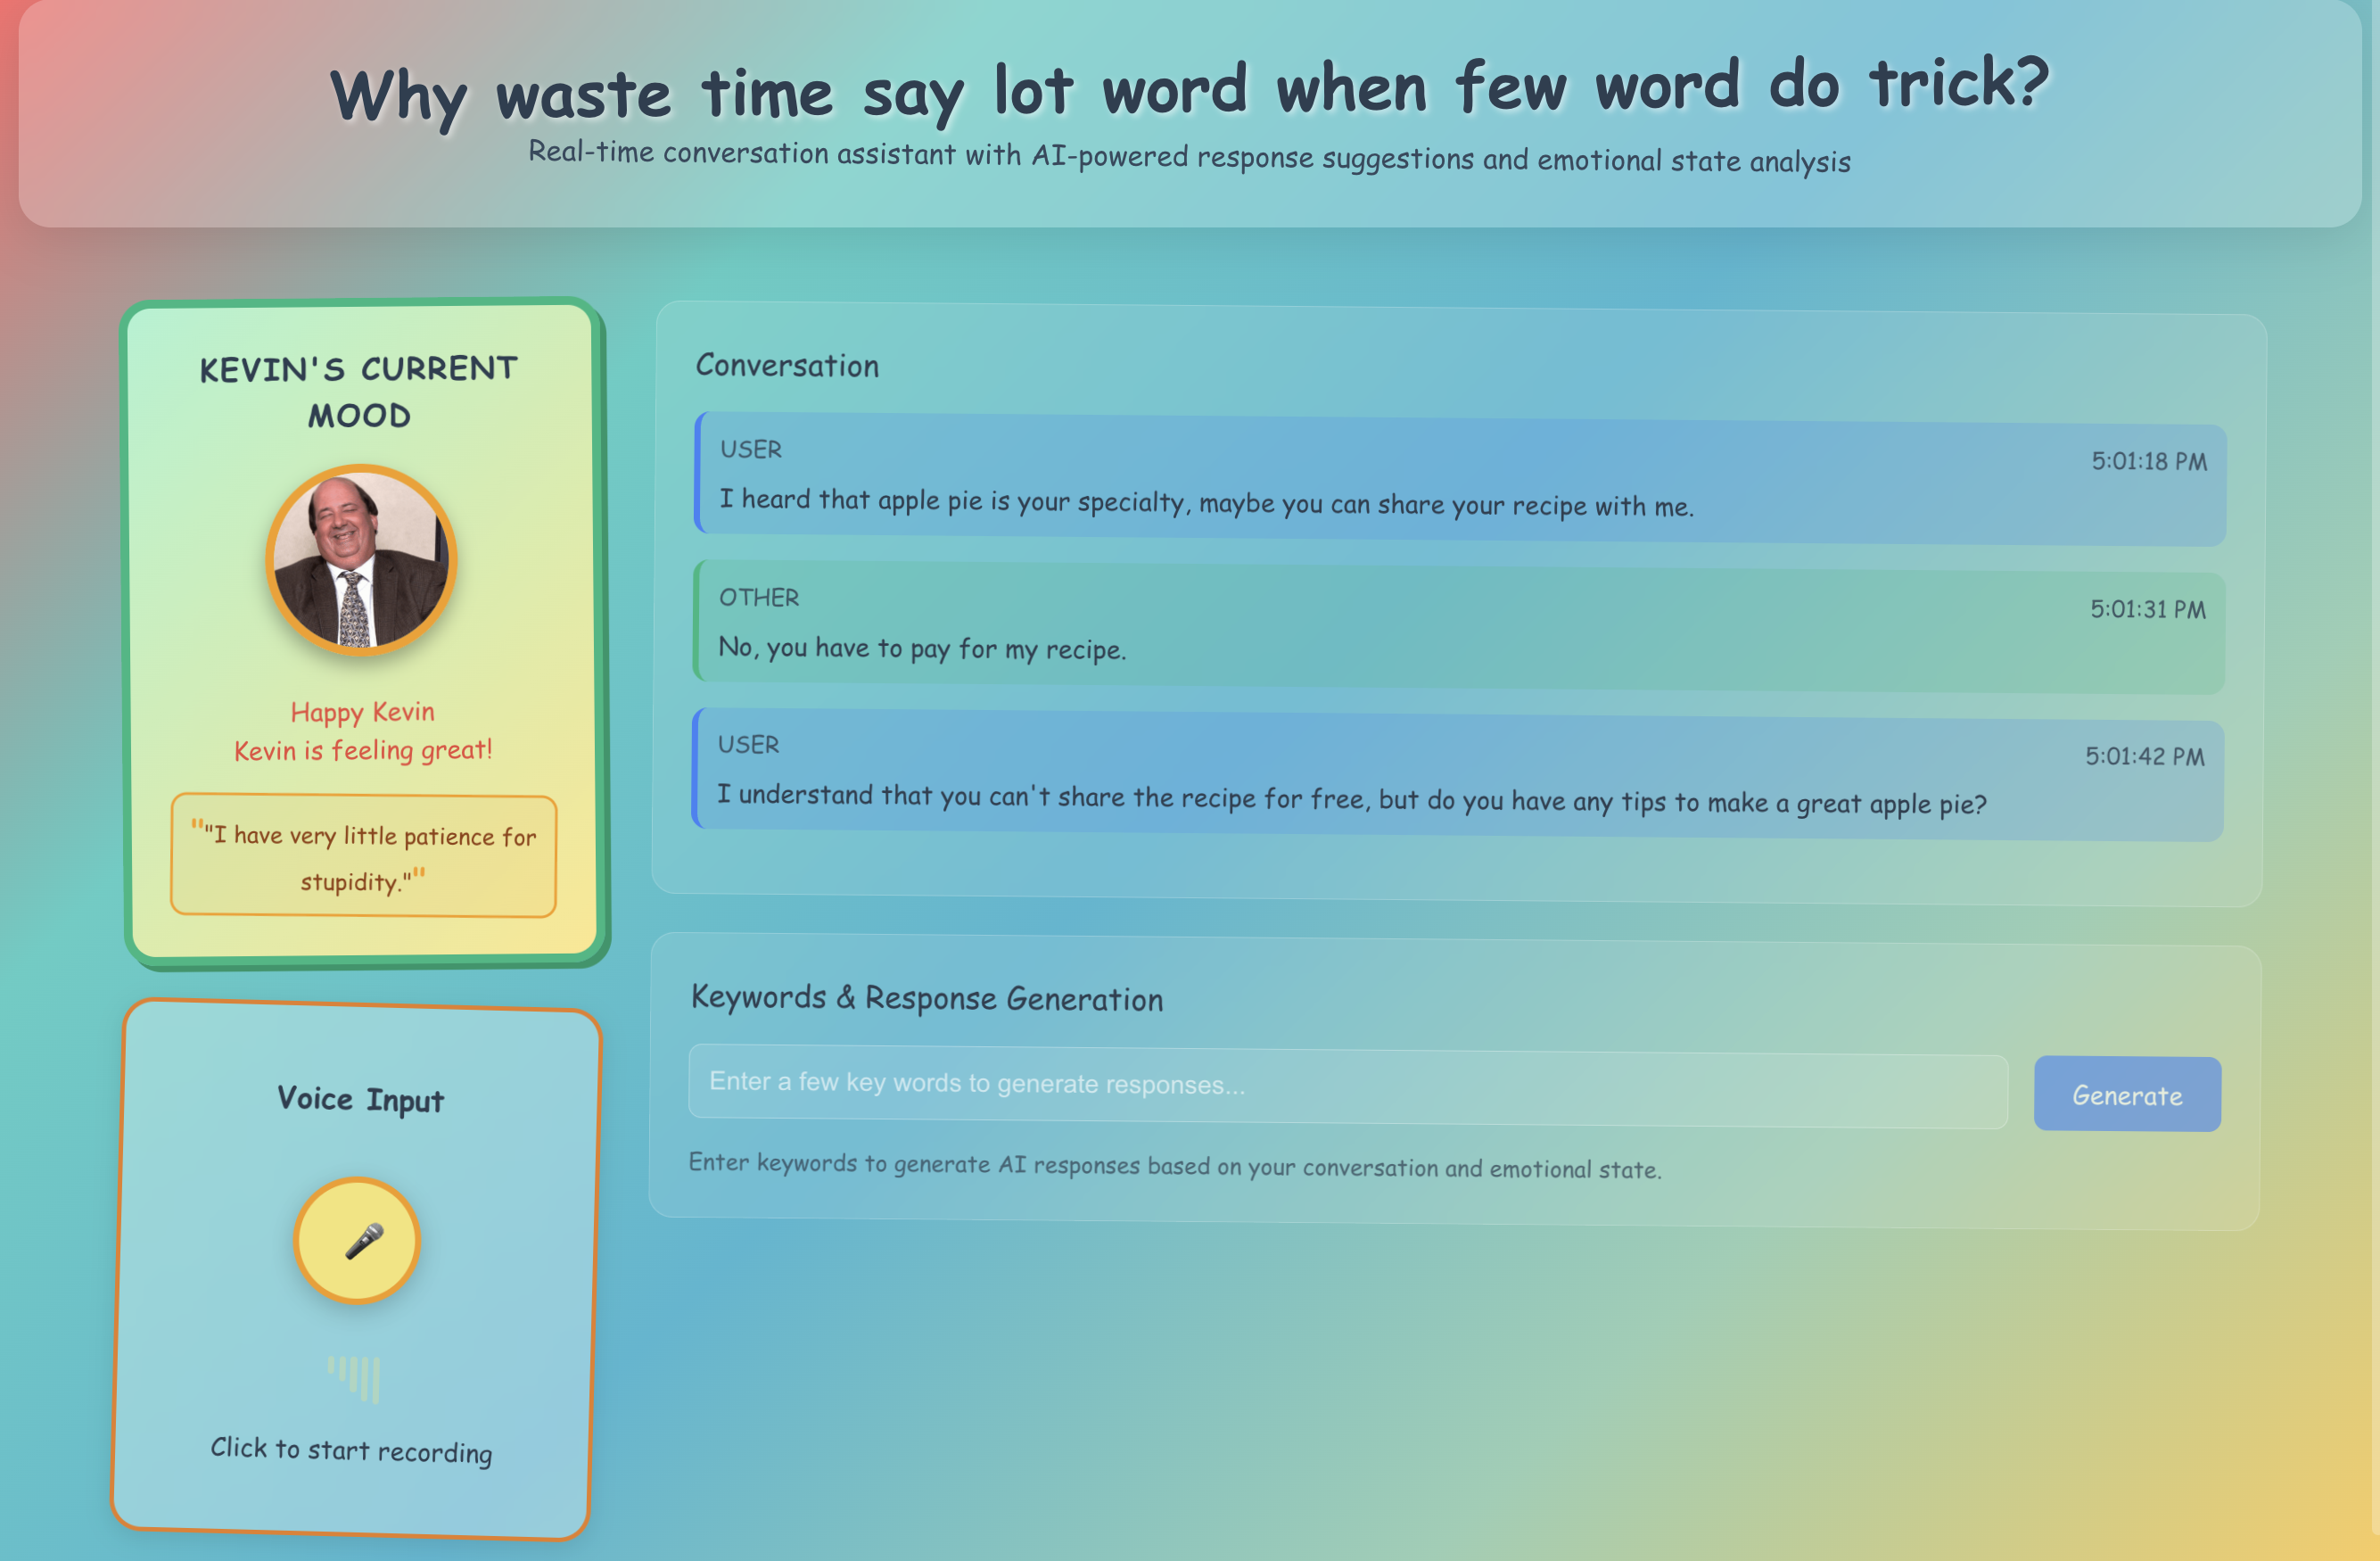2380x1561 pixels.
Task: Click the microphone record button
Action: click(x=357, y=1240)
